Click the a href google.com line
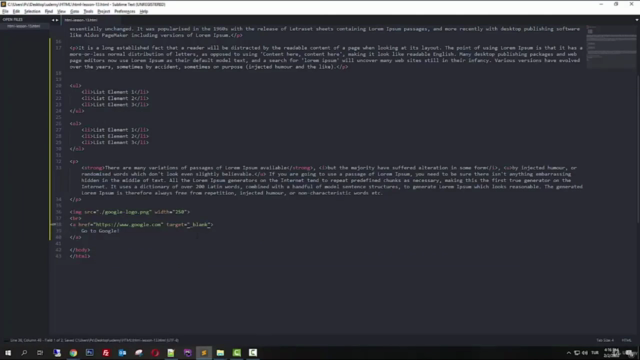Screen dimensions: 640x360 141,224
